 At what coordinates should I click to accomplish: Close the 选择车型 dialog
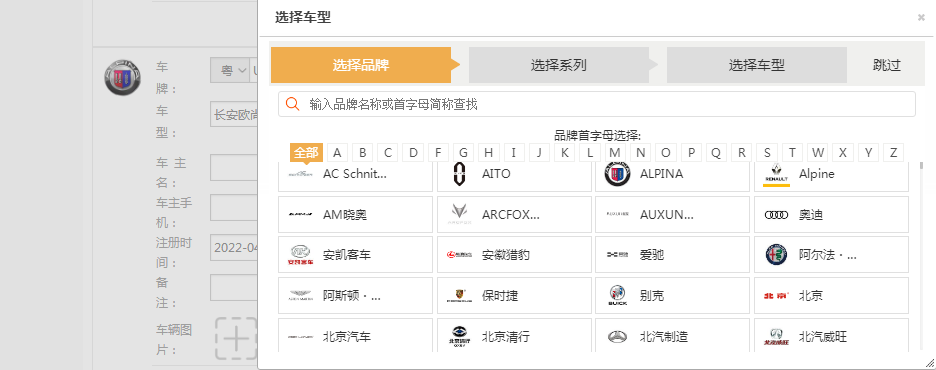[921, 18]
